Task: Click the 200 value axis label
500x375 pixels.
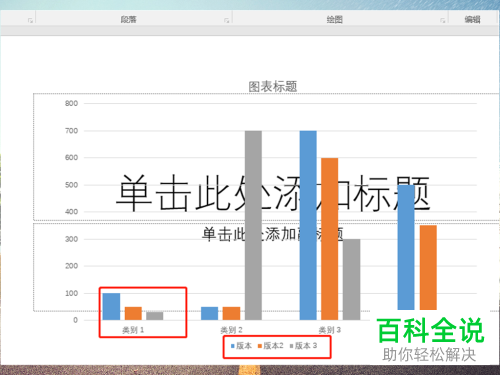Action: click(x=71, y=266)
